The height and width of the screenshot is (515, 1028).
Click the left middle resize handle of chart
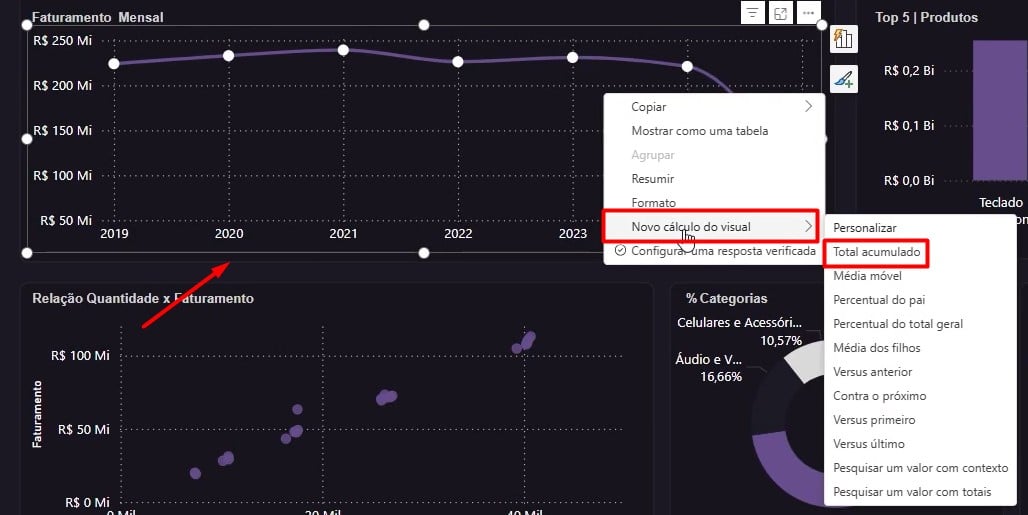[27, 139]
